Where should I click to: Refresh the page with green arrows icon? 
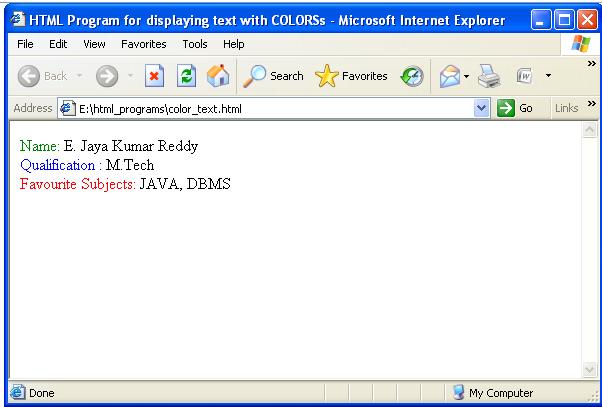coord(187,76)
